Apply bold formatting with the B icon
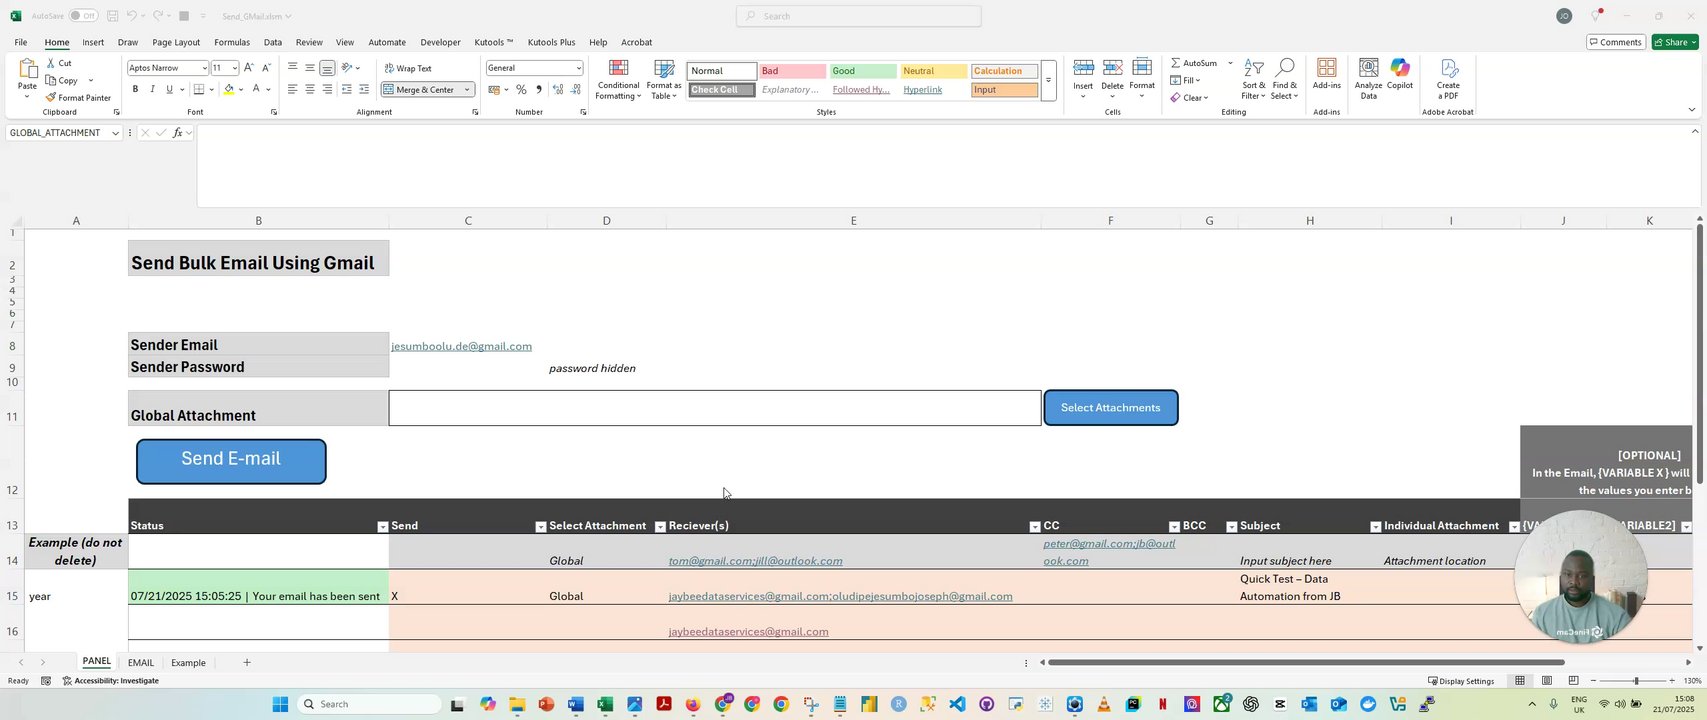 [135, 90]
